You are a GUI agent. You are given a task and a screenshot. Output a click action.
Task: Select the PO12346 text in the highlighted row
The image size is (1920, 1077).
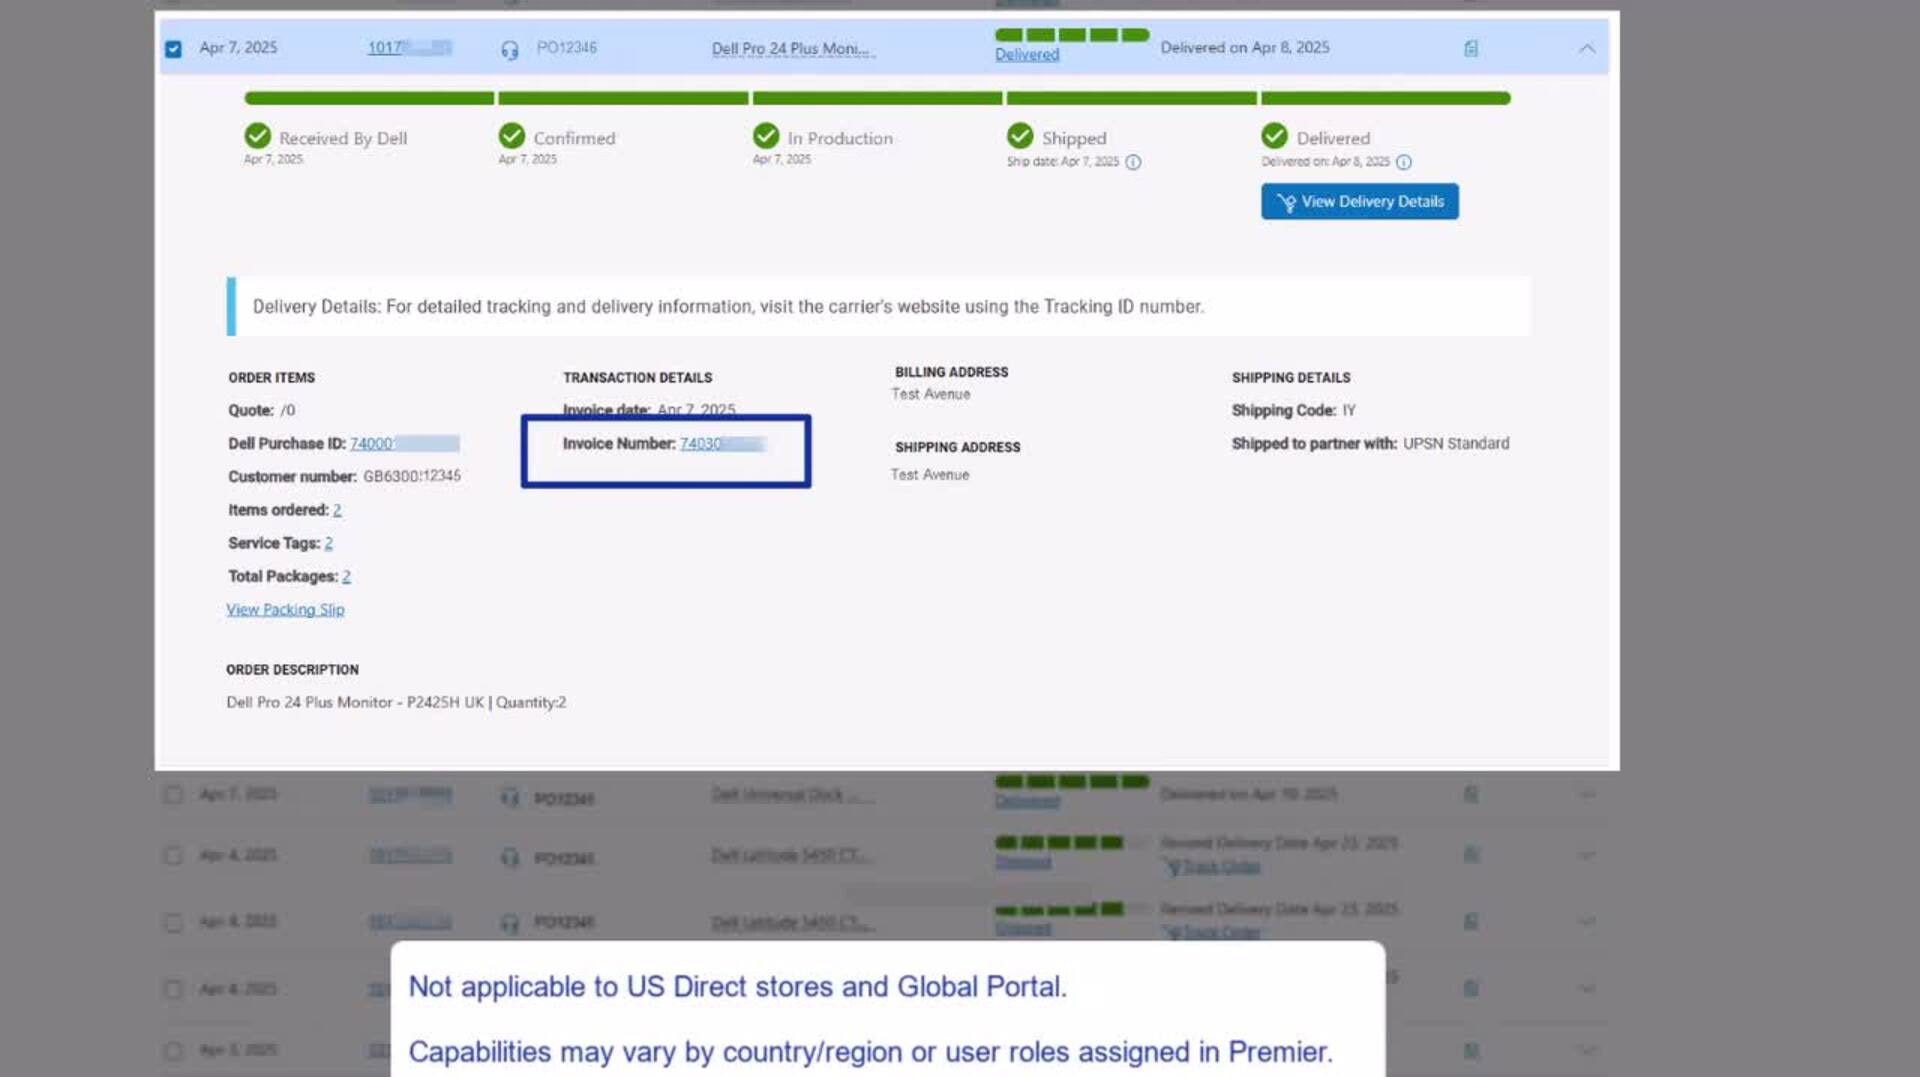coord(566,47)
